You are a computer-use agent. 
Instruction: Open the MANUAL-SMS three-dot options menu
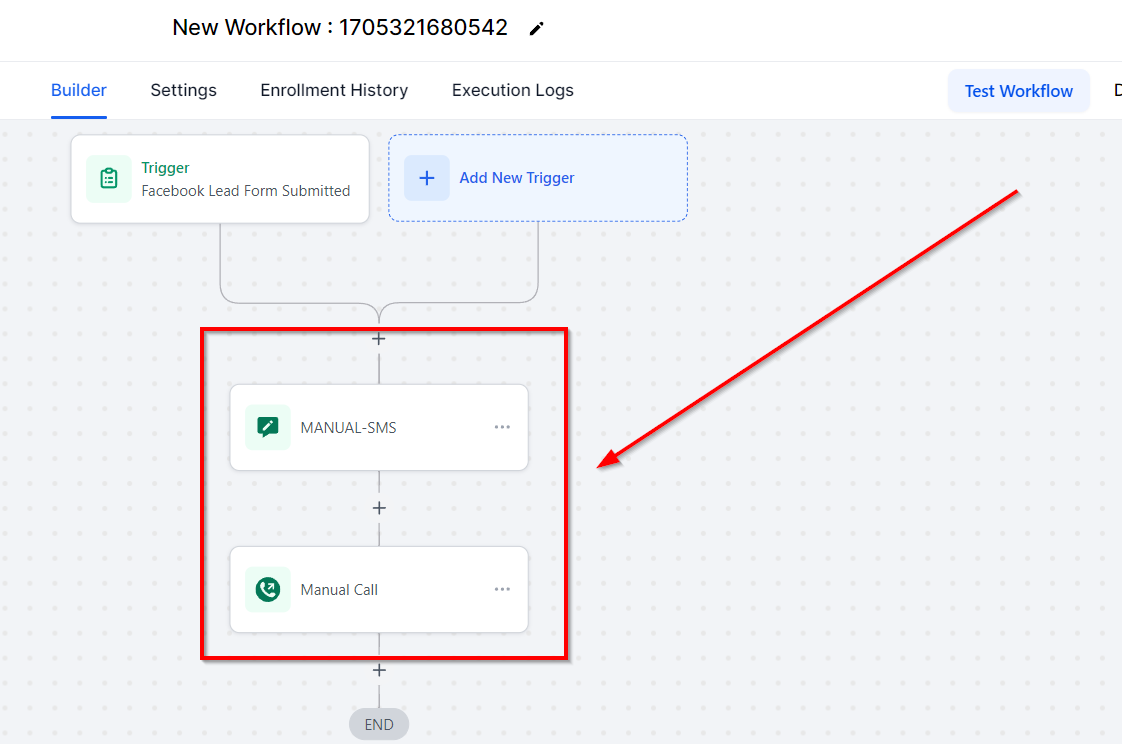click(502, 427)
